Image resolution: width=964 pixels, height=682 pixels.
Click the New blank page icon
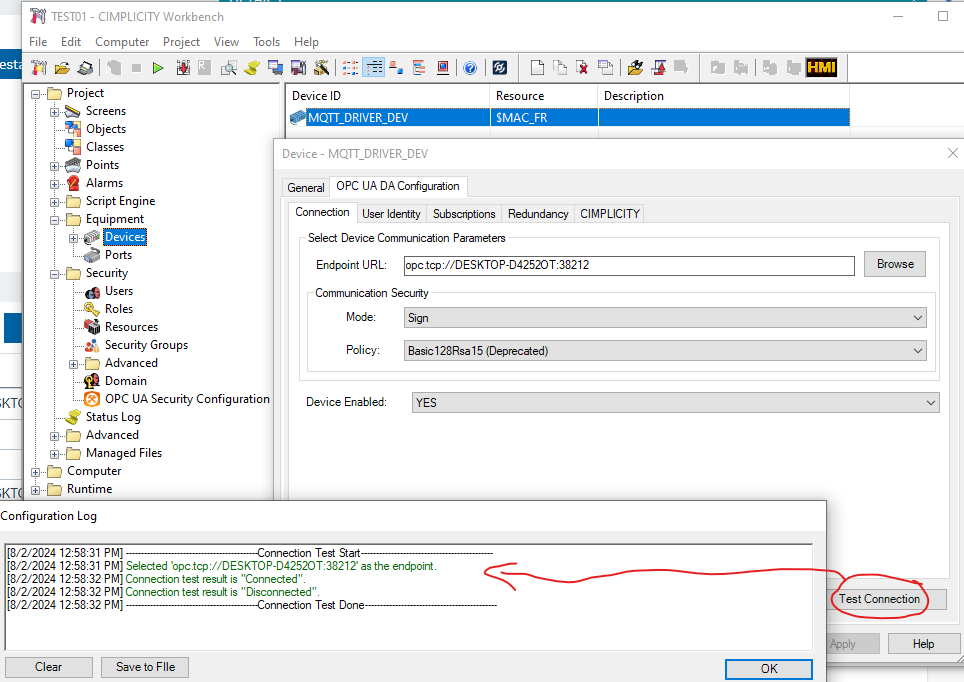click(537, 68)
